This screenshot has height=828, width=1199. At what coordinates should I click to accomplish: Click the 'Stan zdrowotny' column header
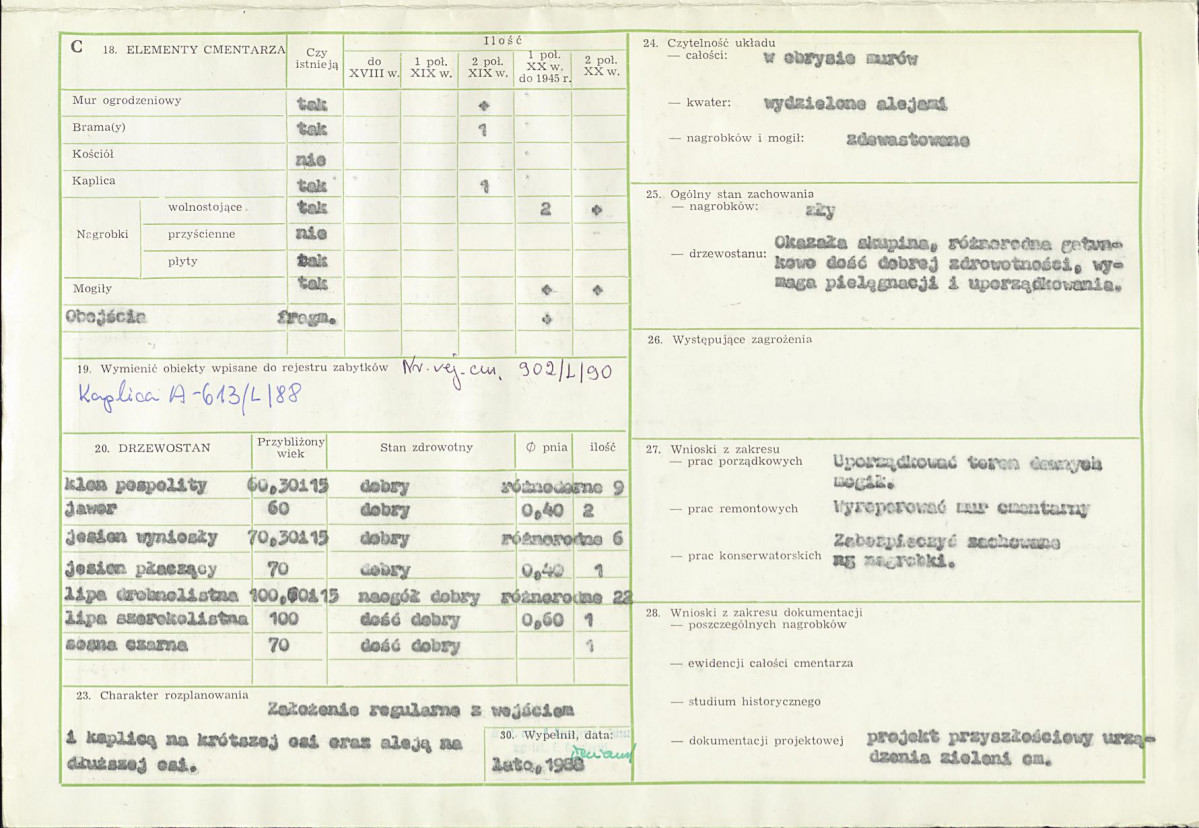coord(426,447)
